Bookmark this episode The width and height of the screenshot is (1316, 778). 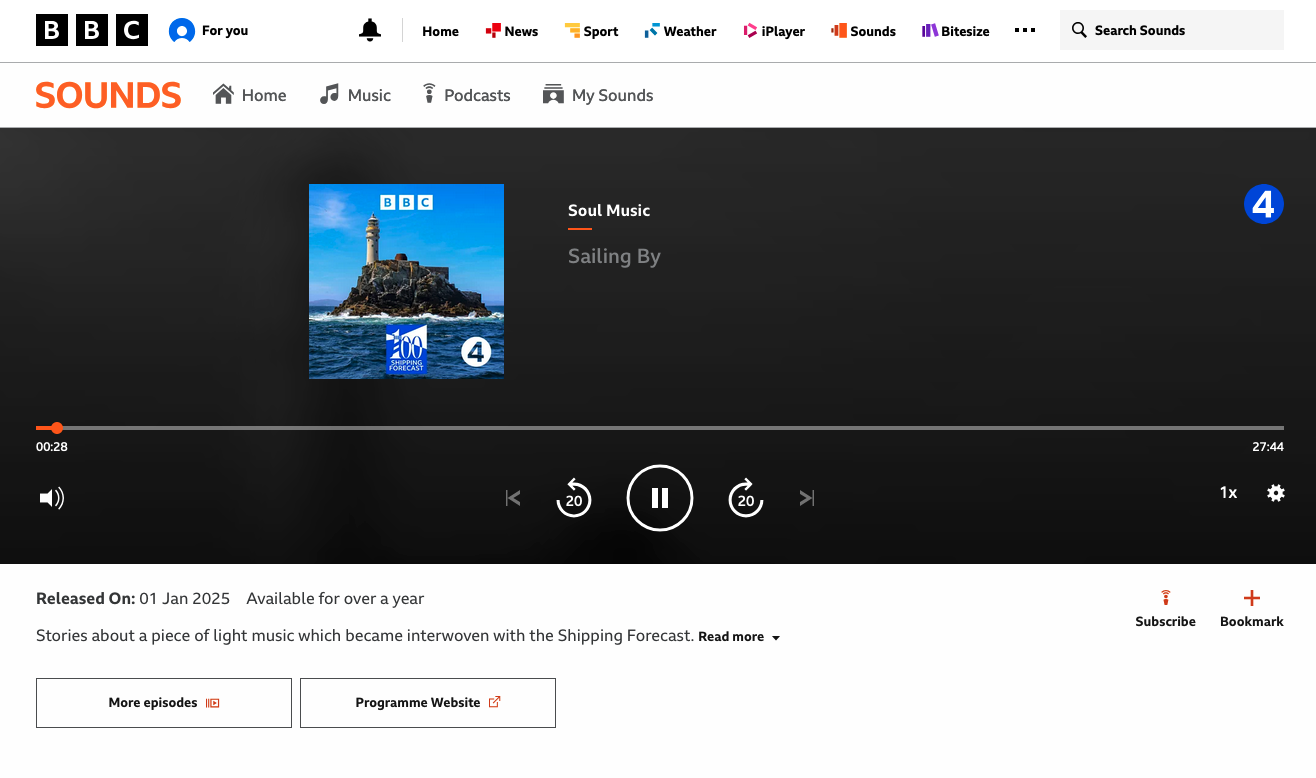(x=1251, y=608)
